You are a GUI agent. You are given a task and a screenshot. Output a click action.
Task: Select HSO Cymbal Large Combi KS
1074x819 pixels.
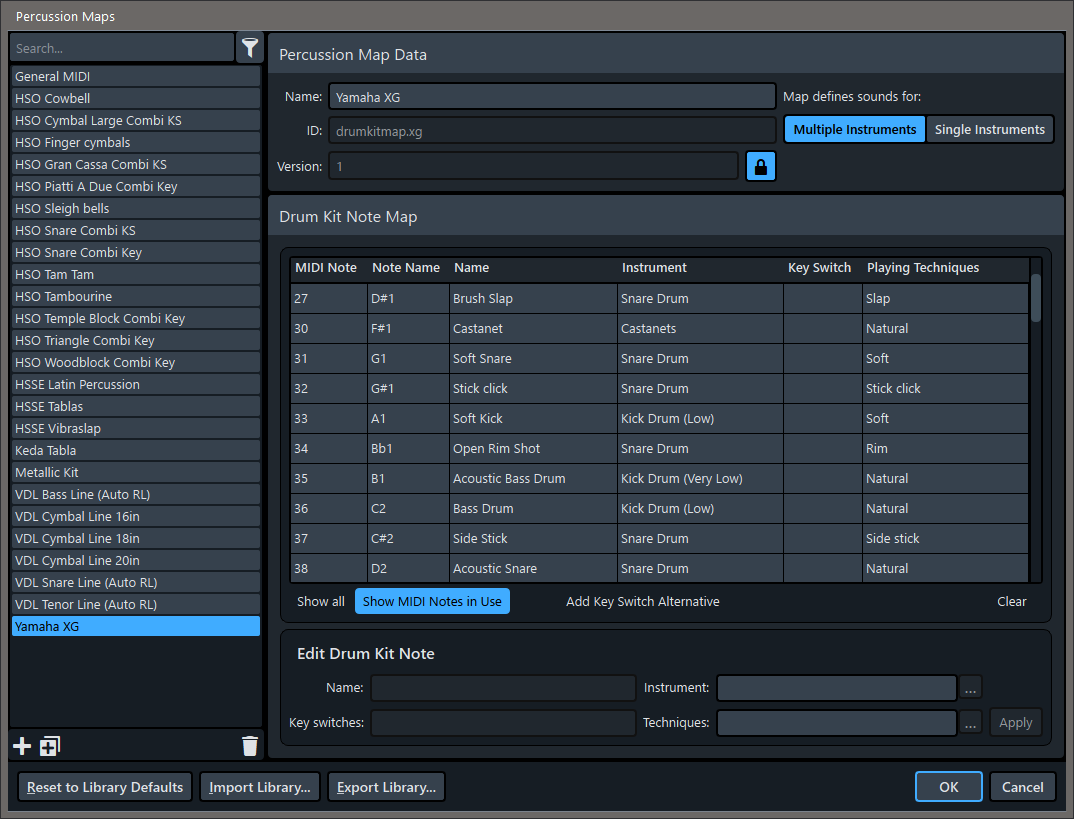pos(136,121)
